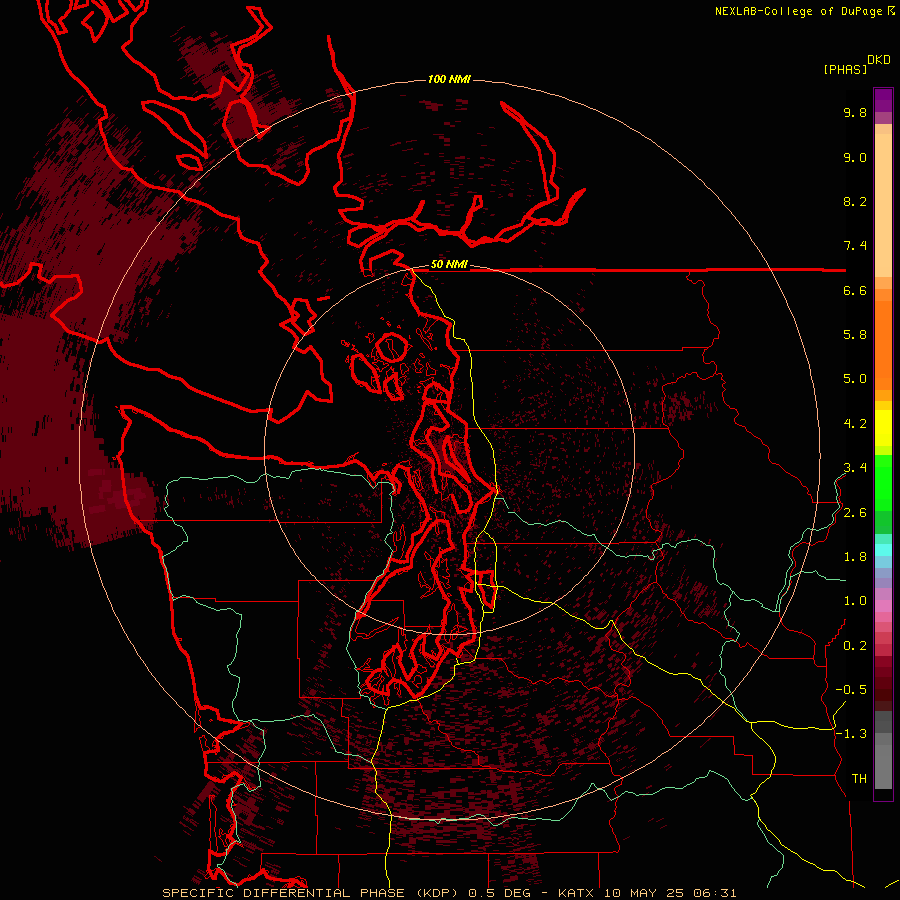Click the 6.6 legend label
This screenshot has height=900, width=900.
coord(855,290)
